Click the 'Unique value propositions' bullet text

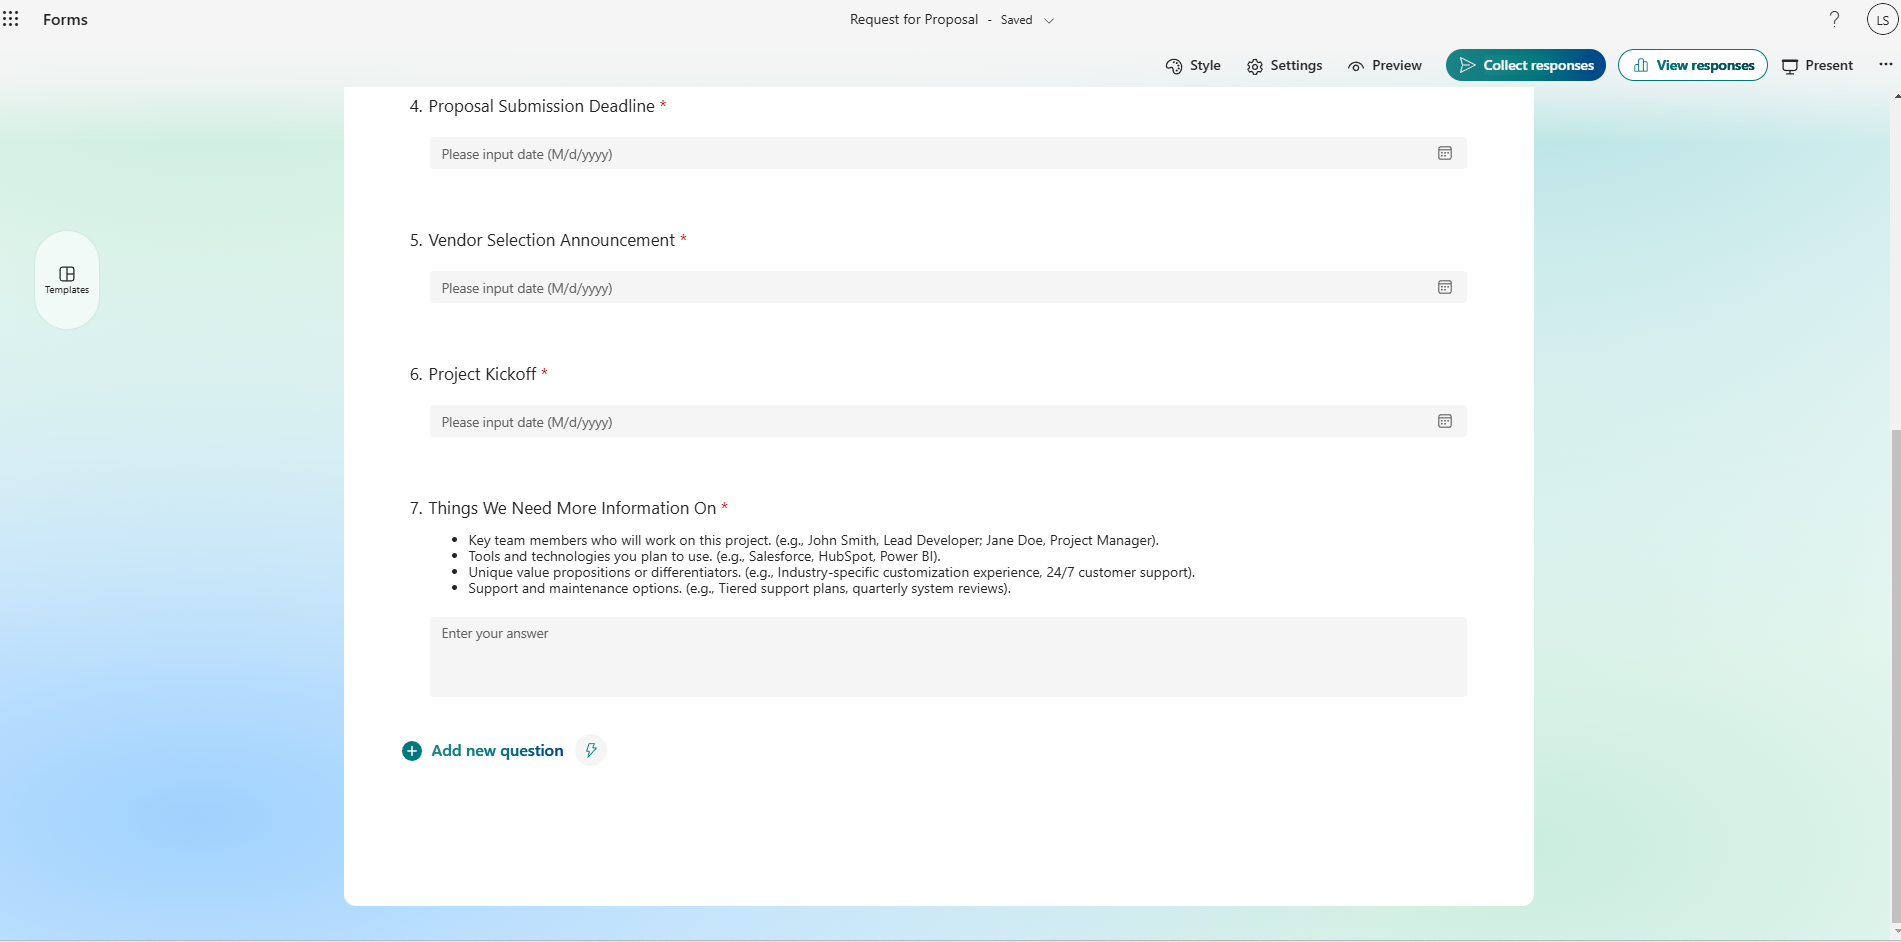831,572
